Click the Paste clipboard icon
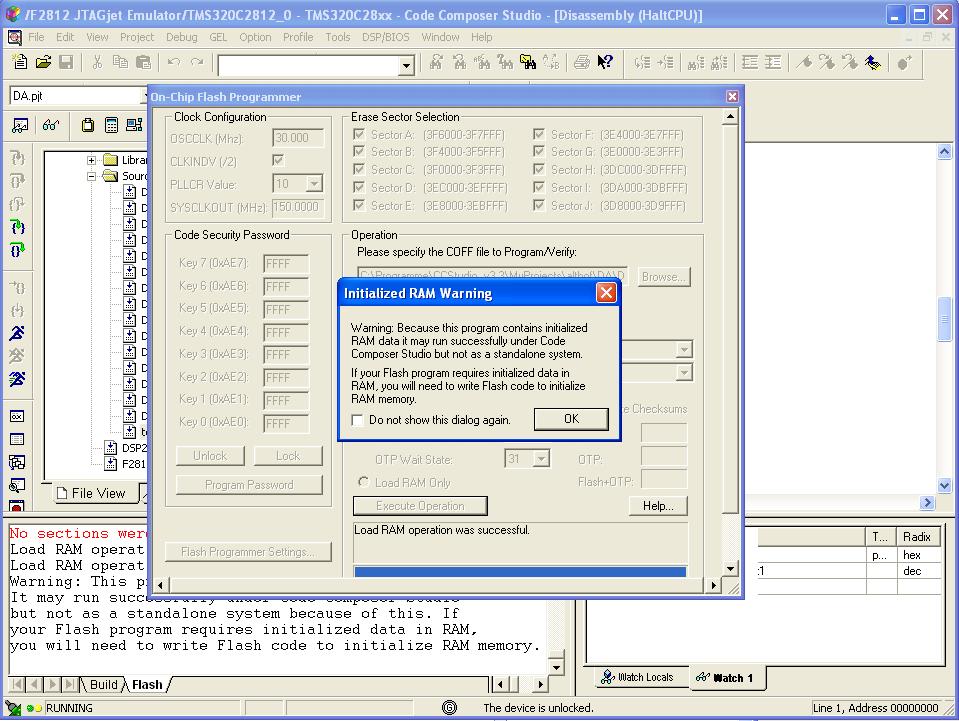 143,62
